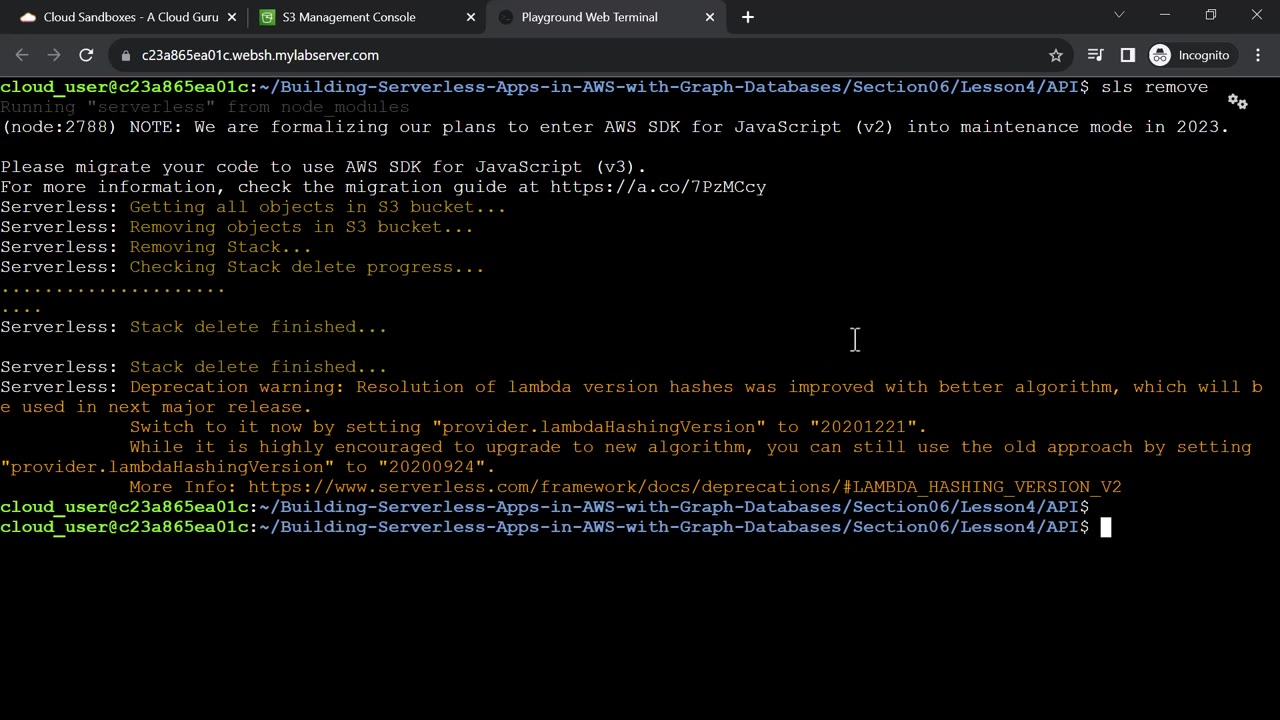The width and height of the screenshot is (1280, 720).
Task: Close the Playground Web Terminal tab
Action: click(x=710, y=17)
